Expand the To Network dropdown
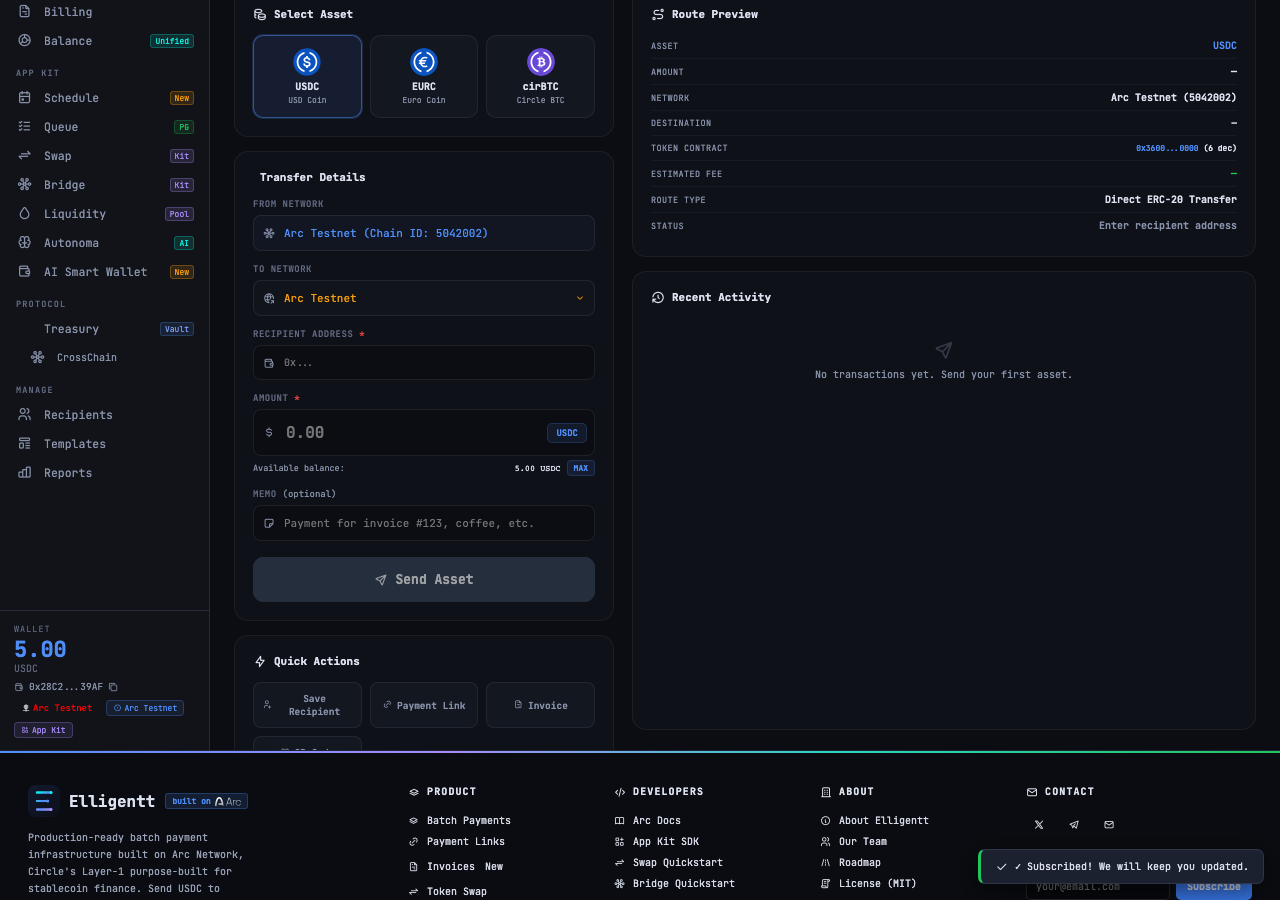Screen dimensions: 1280x900 pos(424,298)
